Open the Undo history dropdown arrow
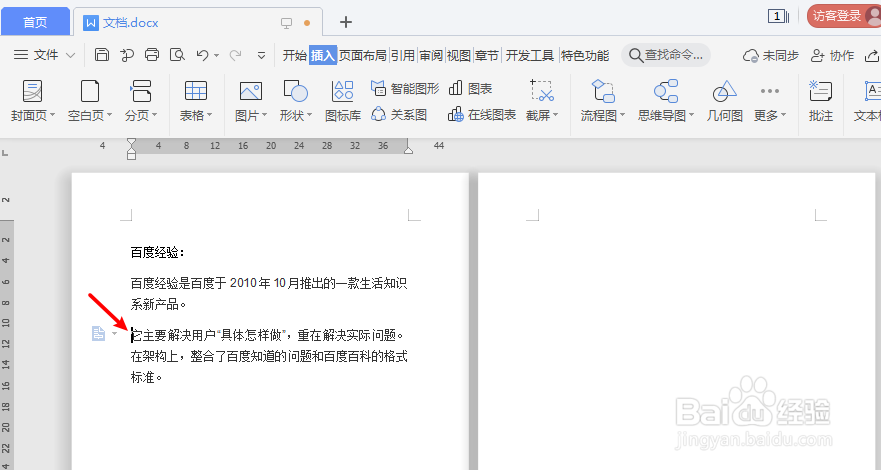This screenshot has width=881, height=470. tap(216, 56)
